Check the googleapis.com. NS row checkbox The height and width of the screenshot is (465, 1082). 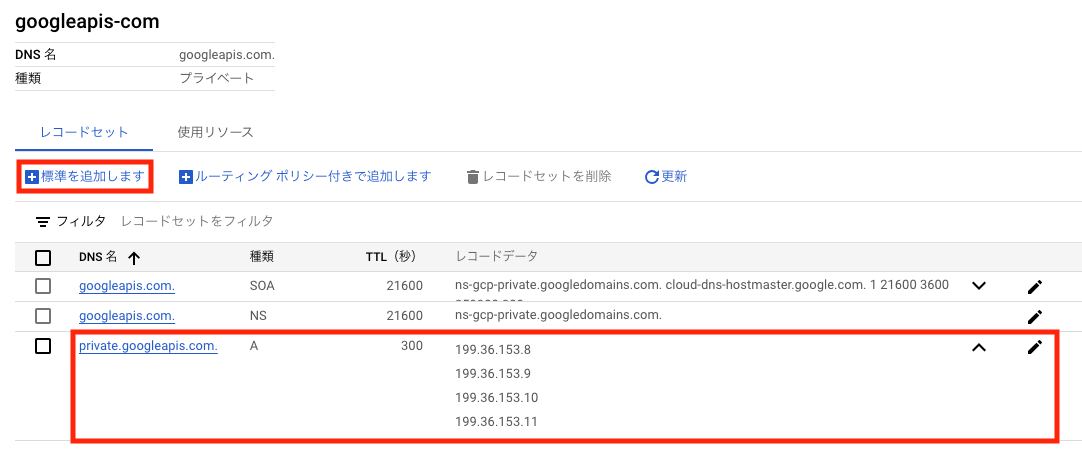point(43,316)
